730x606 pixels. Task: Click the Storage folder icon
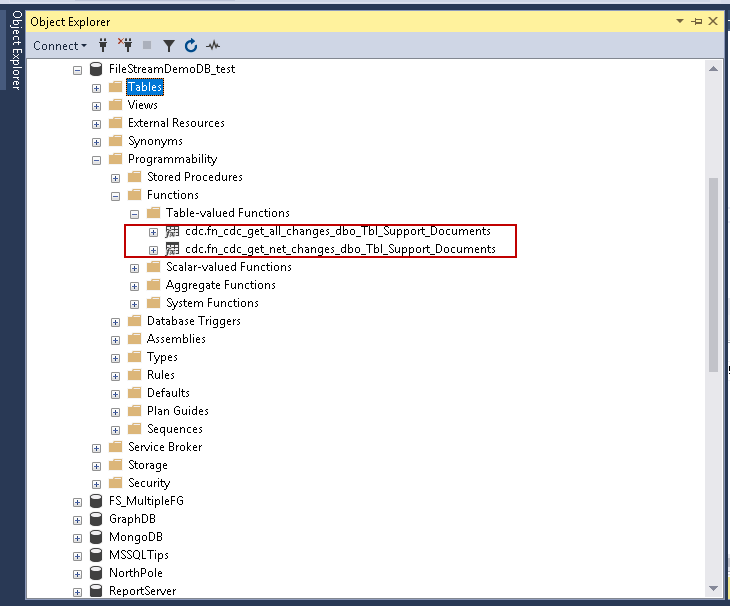coord(115,465)
